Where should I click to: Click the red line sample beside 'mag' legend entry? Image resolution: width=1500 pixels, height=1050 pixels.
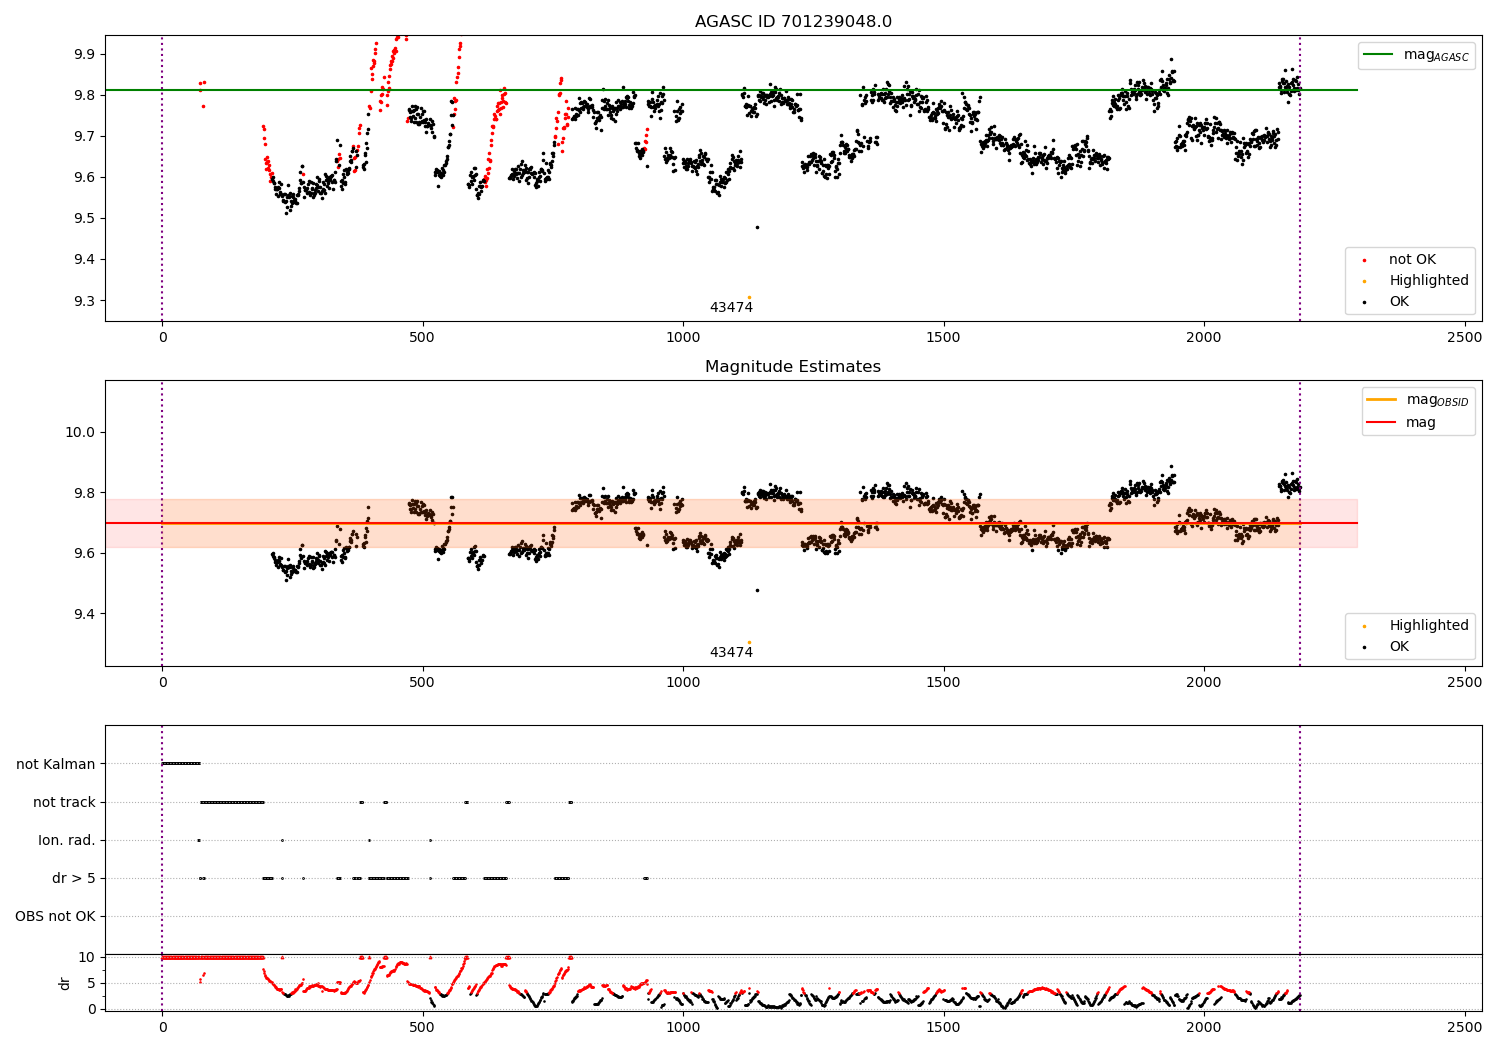(1381, 423)
